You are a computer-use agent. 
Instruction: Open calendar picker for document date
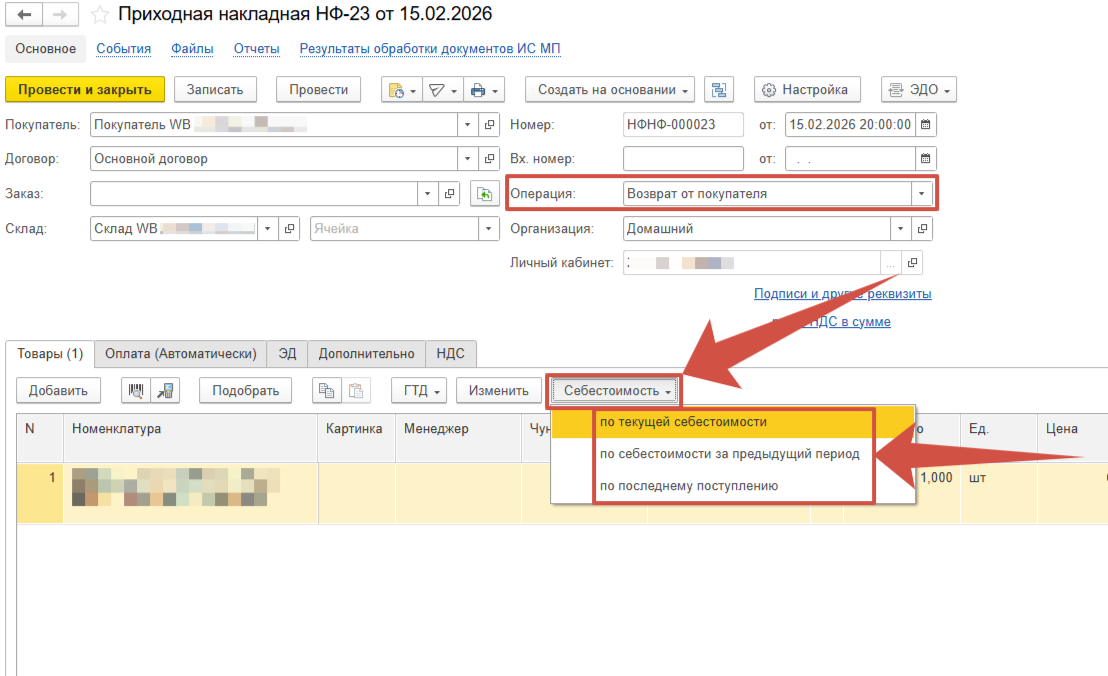pyautogui.click(x=926, y=125)
